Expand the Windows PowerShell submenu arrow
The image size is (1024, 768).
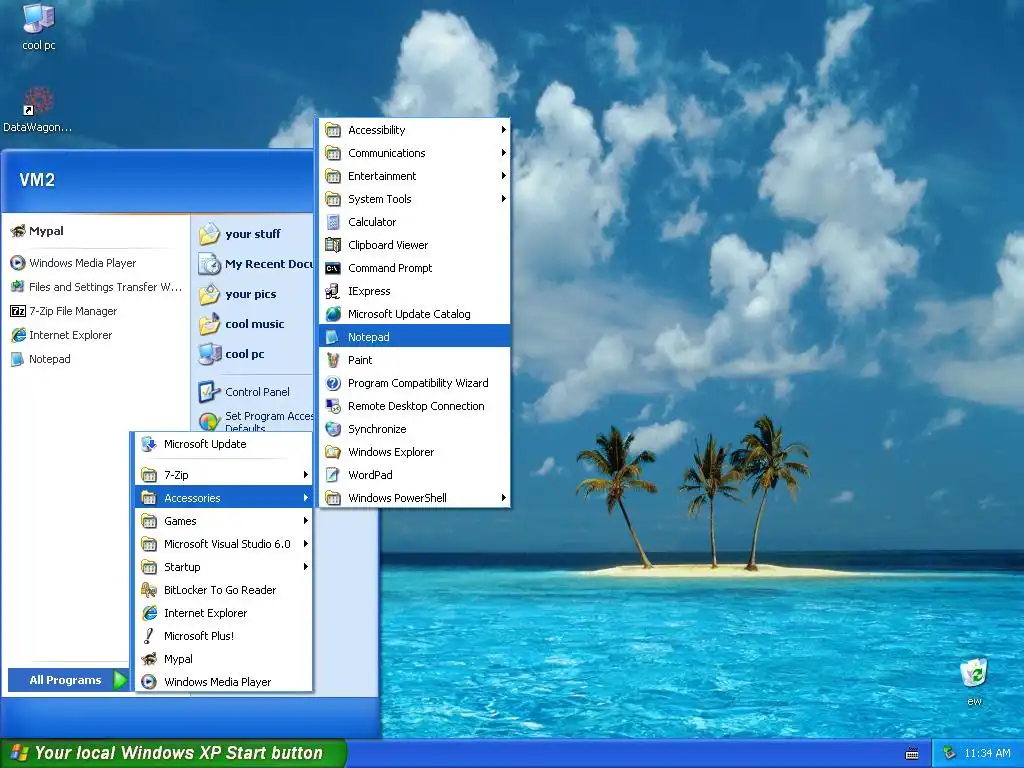(x=504, y=498)
